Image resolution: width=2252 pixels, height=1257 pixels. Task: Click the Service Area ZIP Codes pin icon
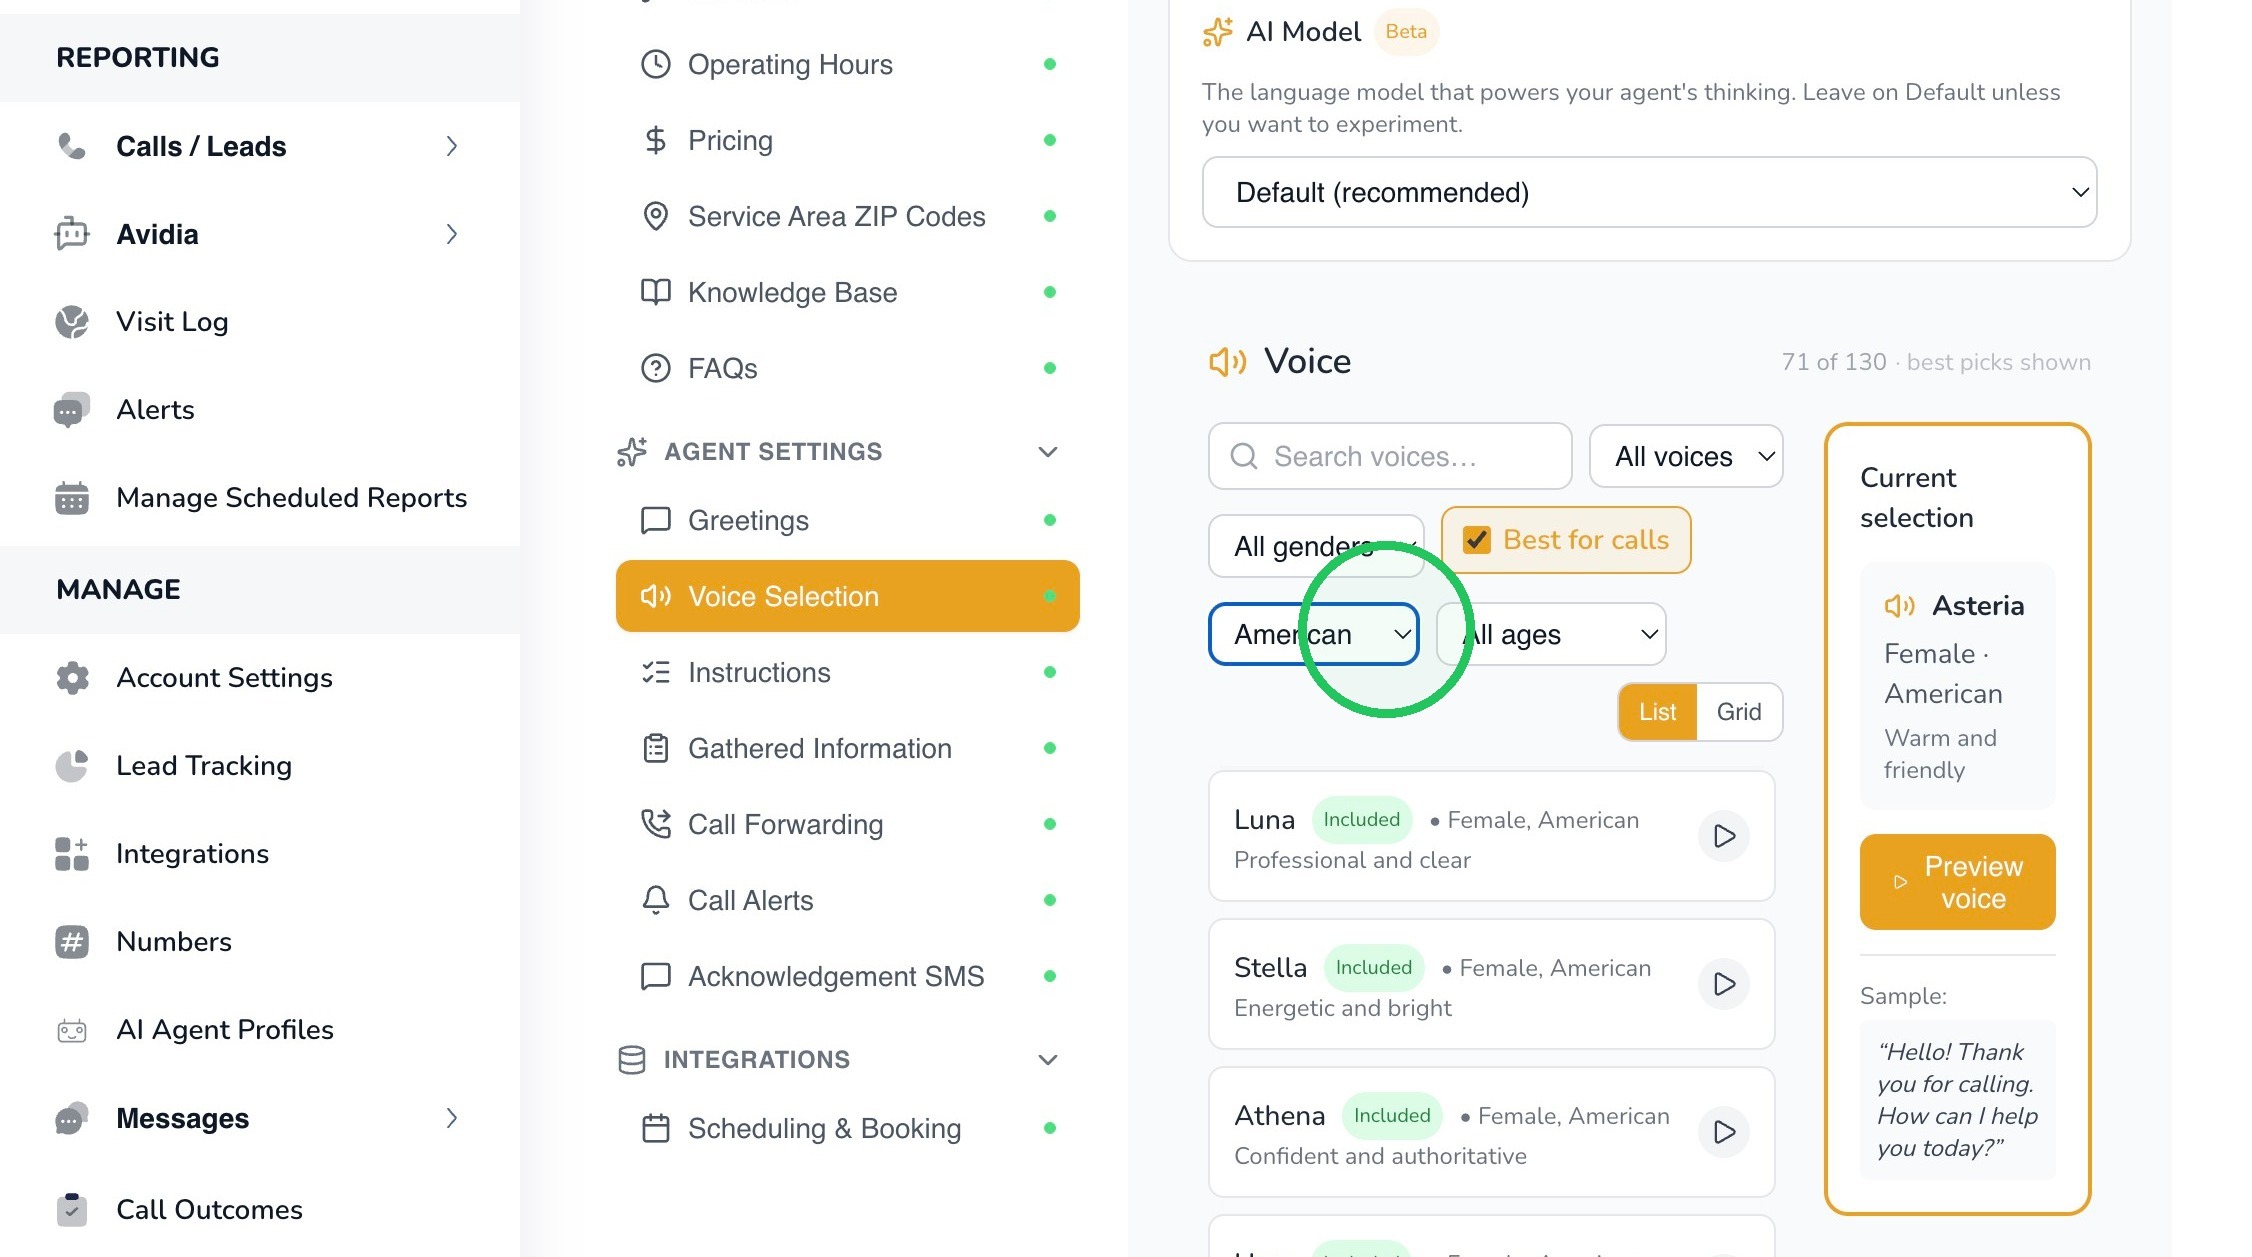coord(656,216)
